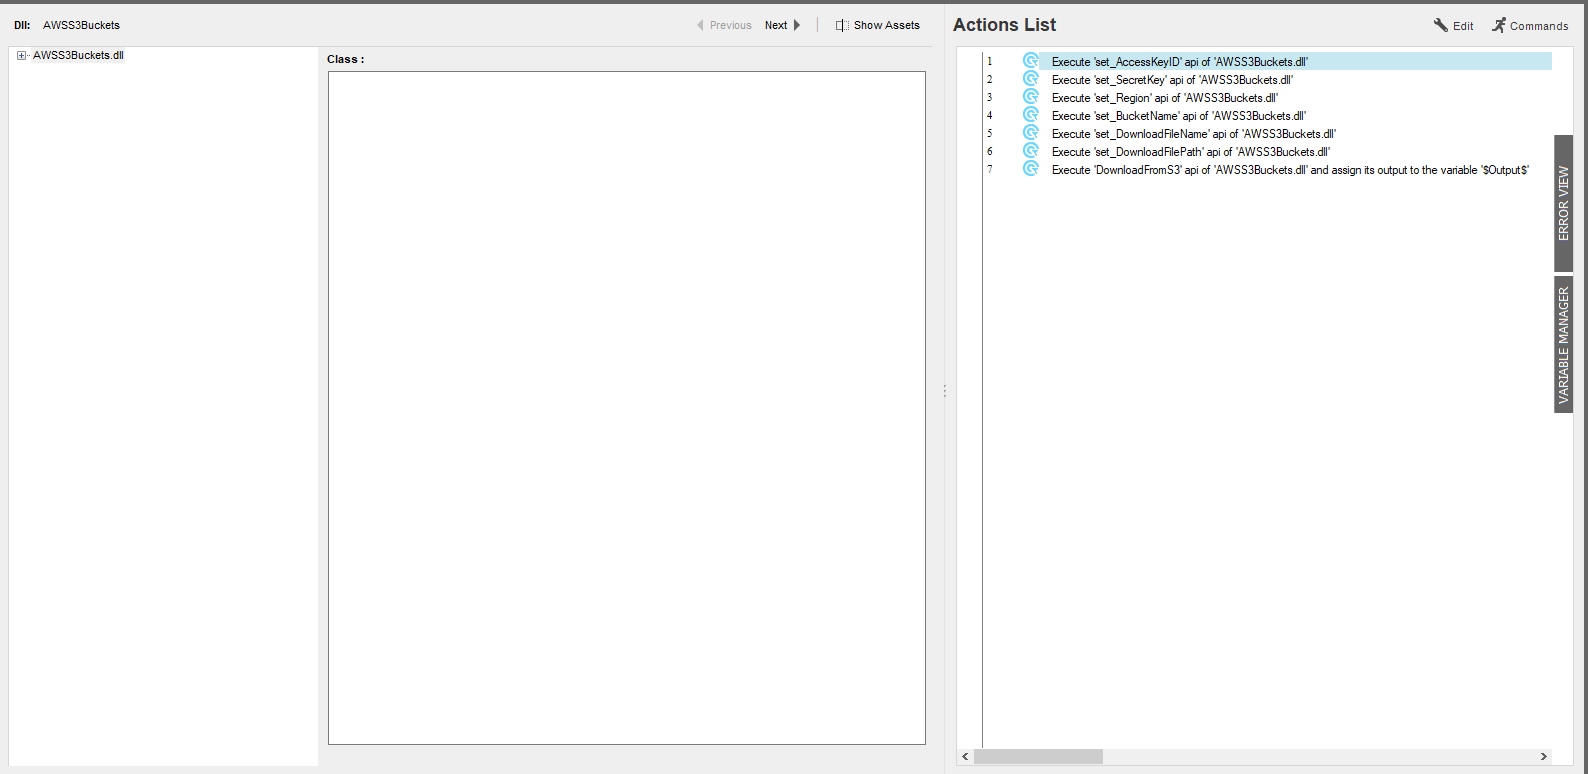Open the Variable Manager side tab
The height and width of the screenshot is (774, 1588).
pos(1564,345)
